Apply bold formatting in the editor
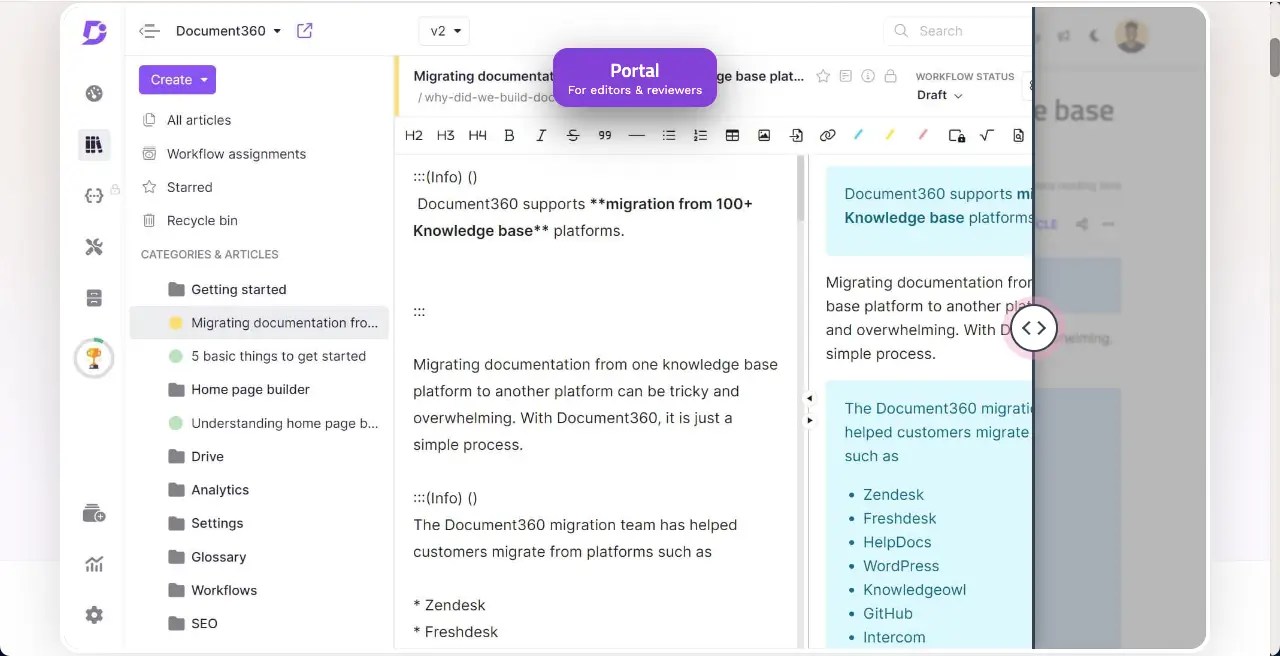This screenshot has height=656, width=1280. (x=509, y=135)
